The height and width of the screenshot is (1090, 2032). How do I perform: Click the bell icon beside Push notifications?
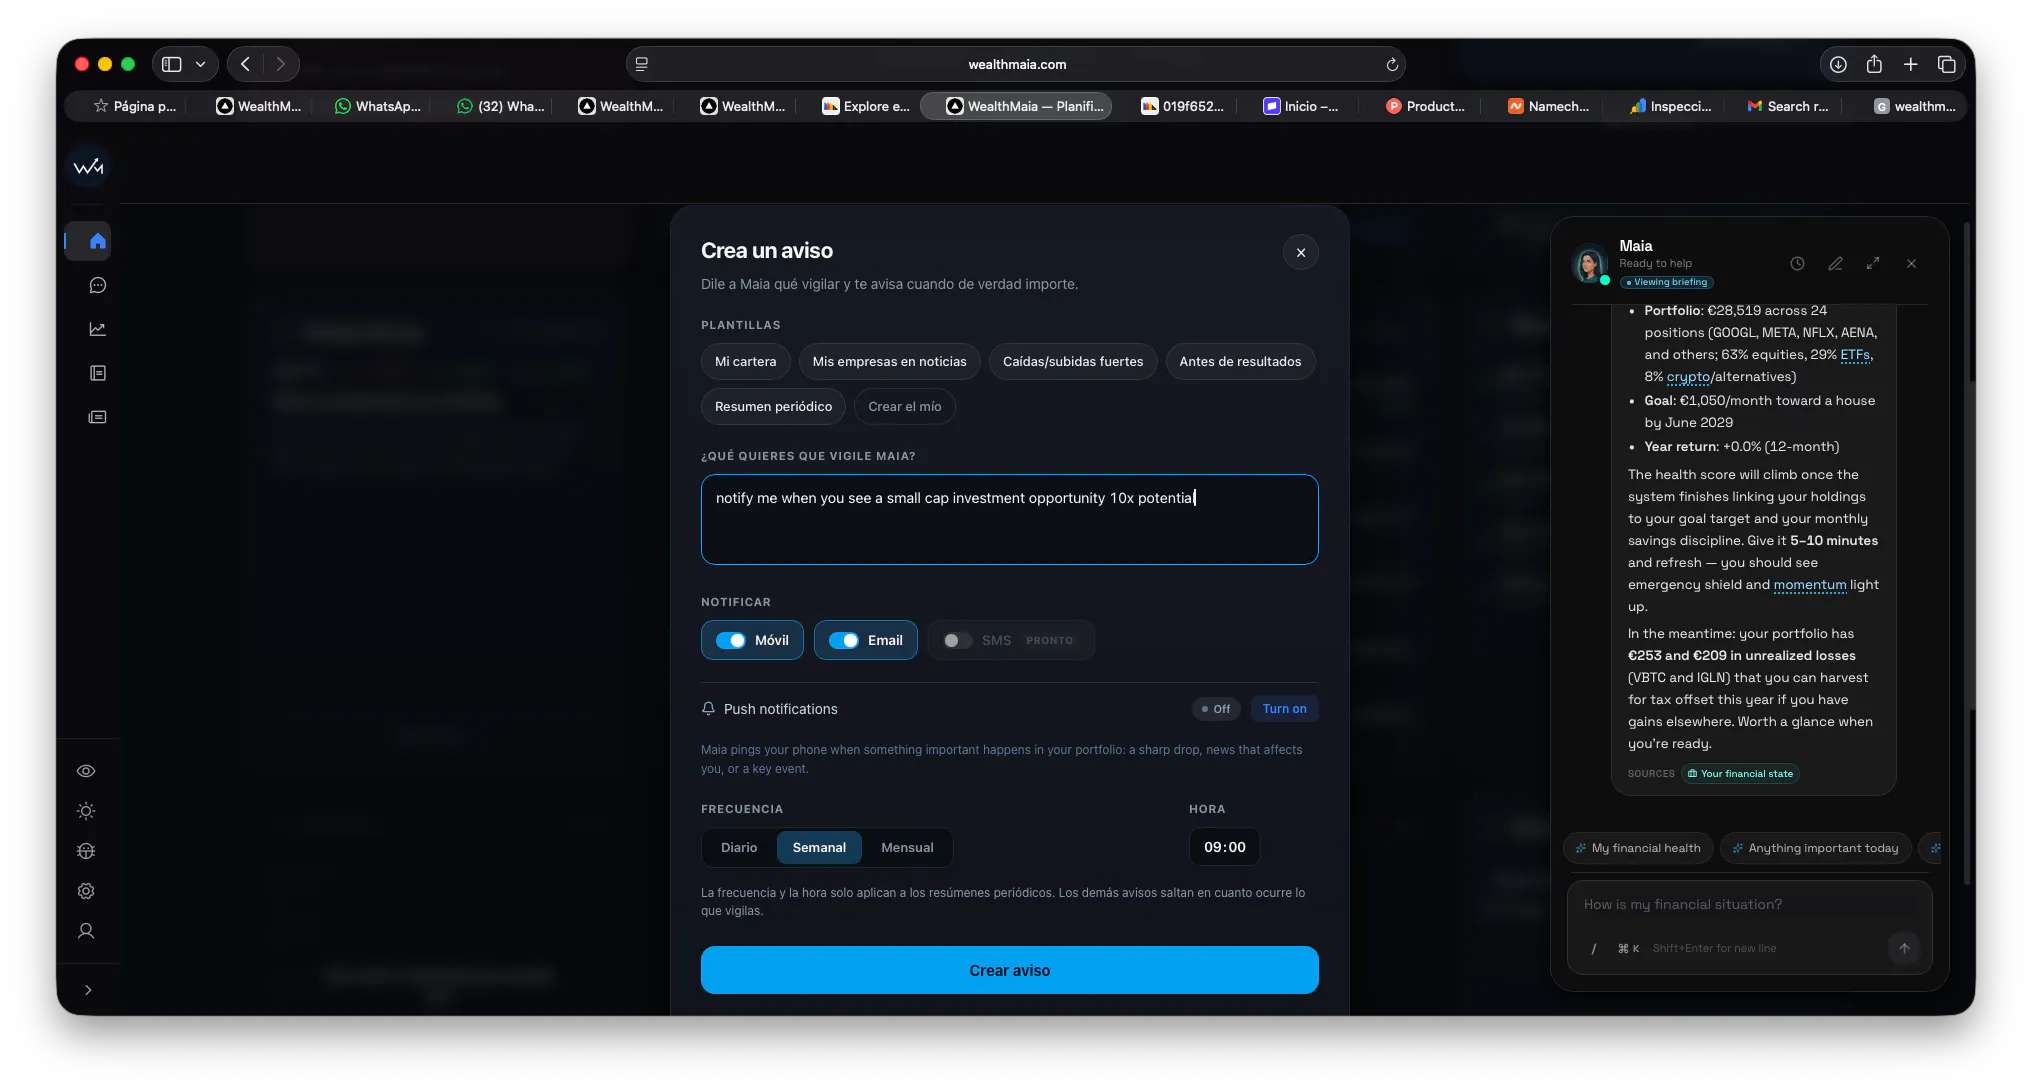[x=708, y=709]
